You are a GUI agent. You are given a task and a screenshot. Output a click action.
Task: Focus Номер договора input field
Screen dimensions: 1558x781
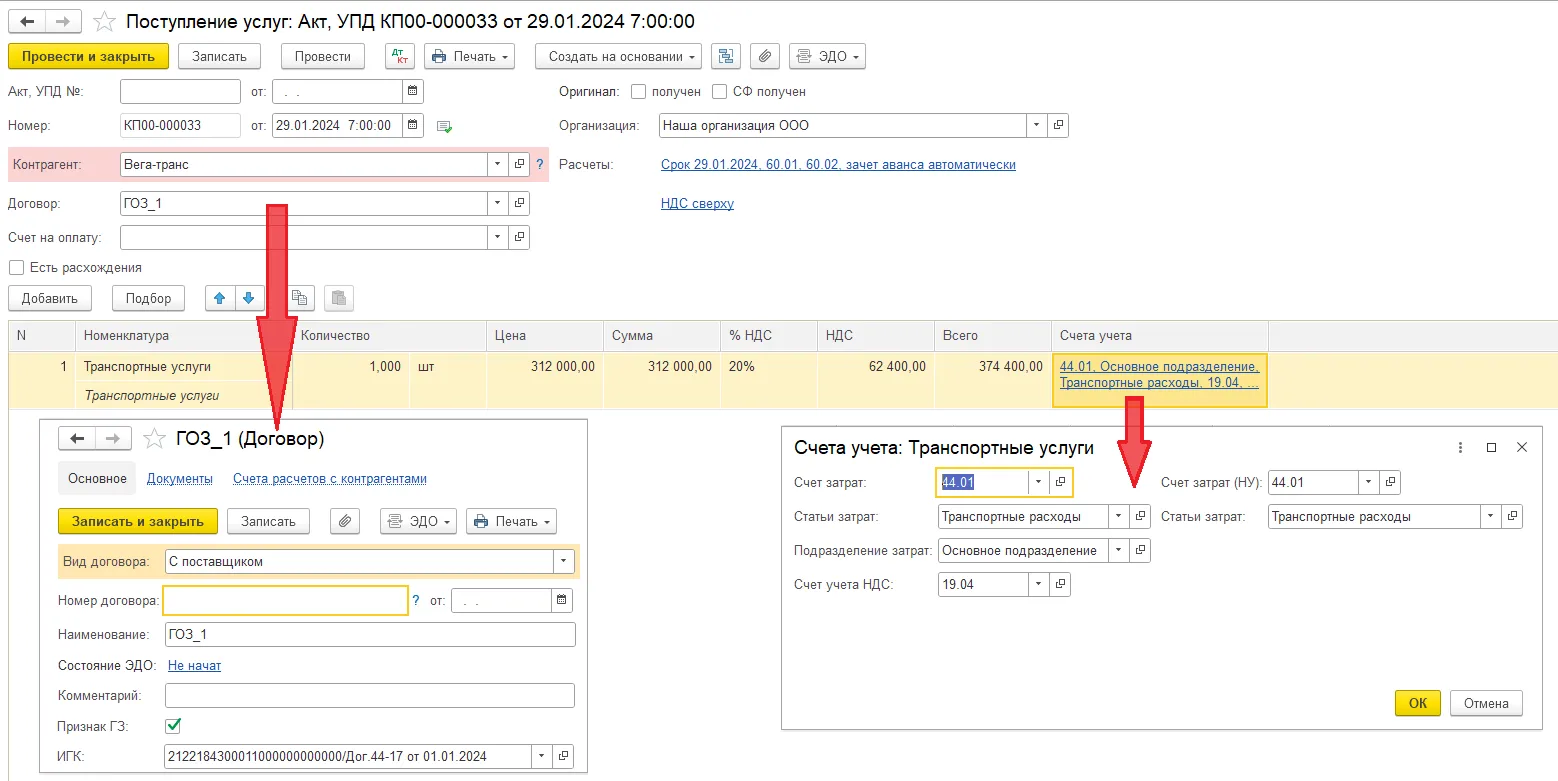(285, 600)
